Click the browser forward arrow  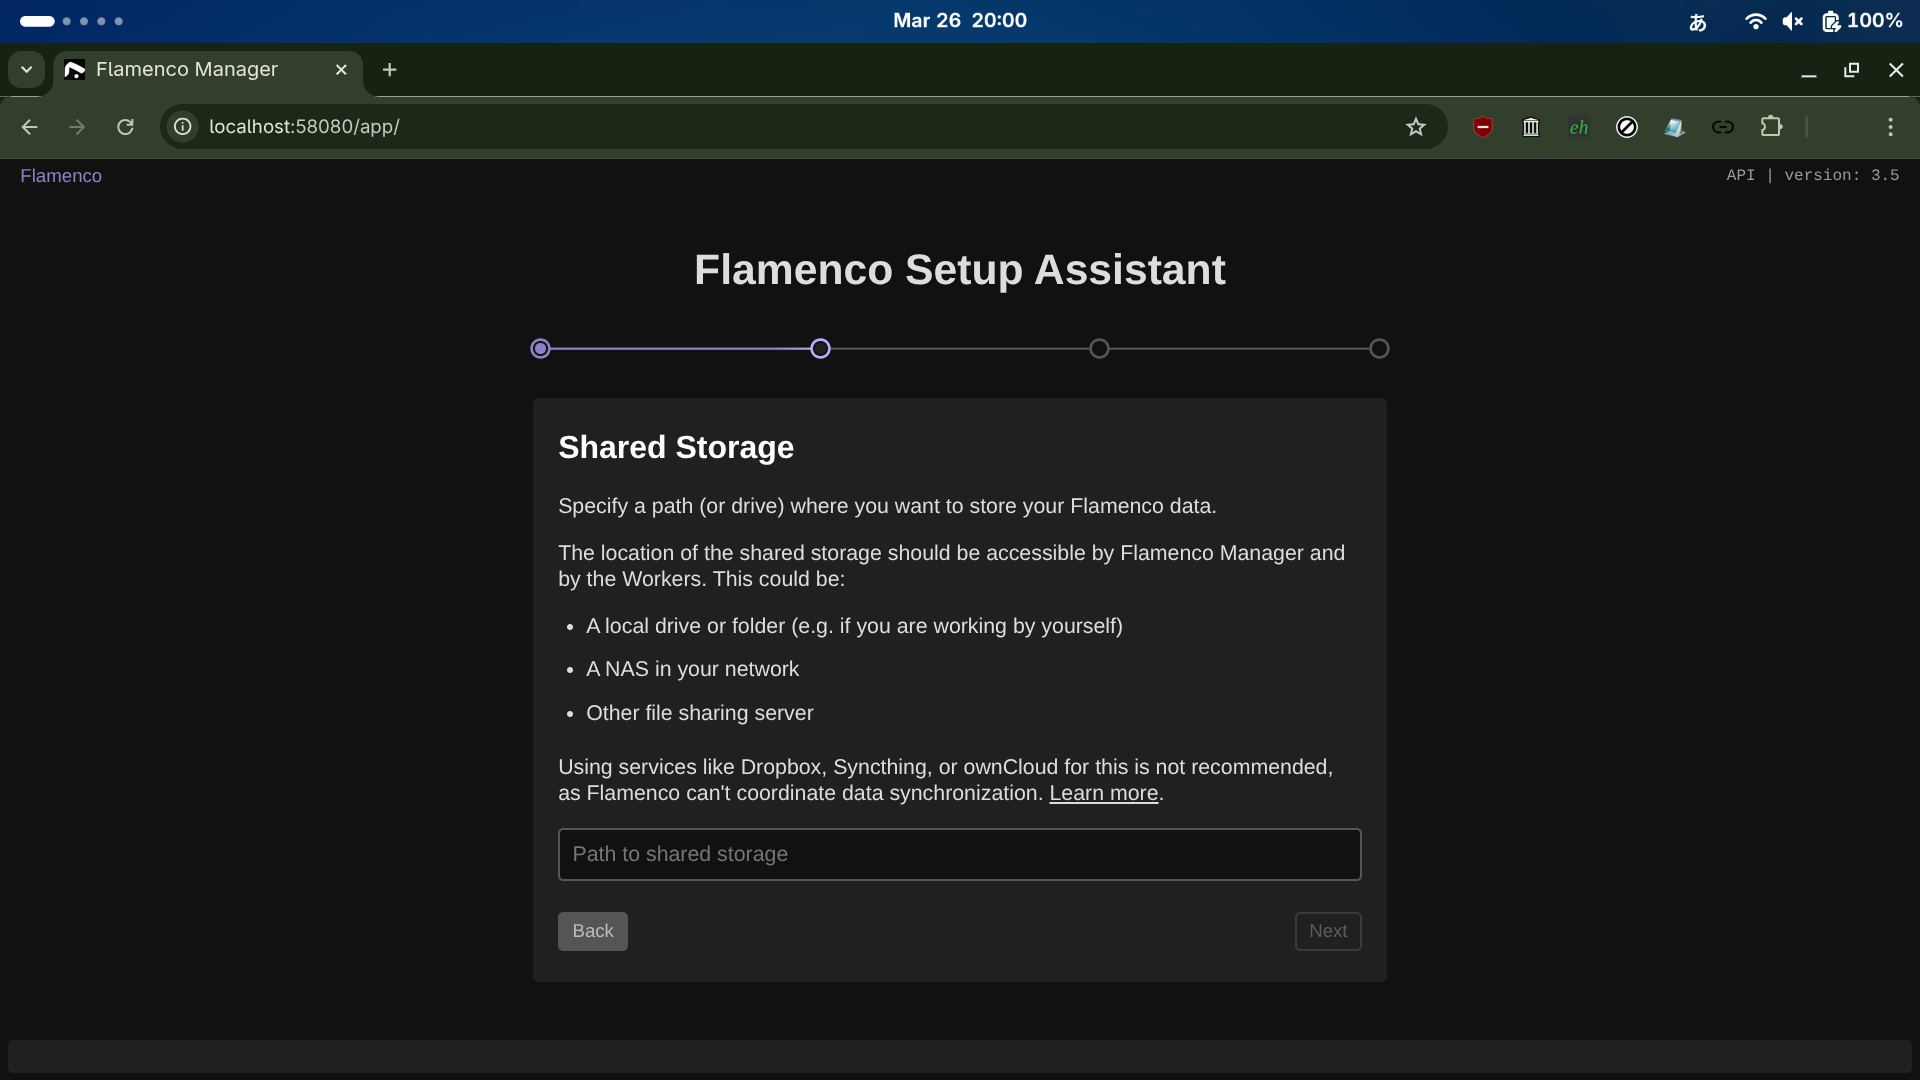[77, 127]
